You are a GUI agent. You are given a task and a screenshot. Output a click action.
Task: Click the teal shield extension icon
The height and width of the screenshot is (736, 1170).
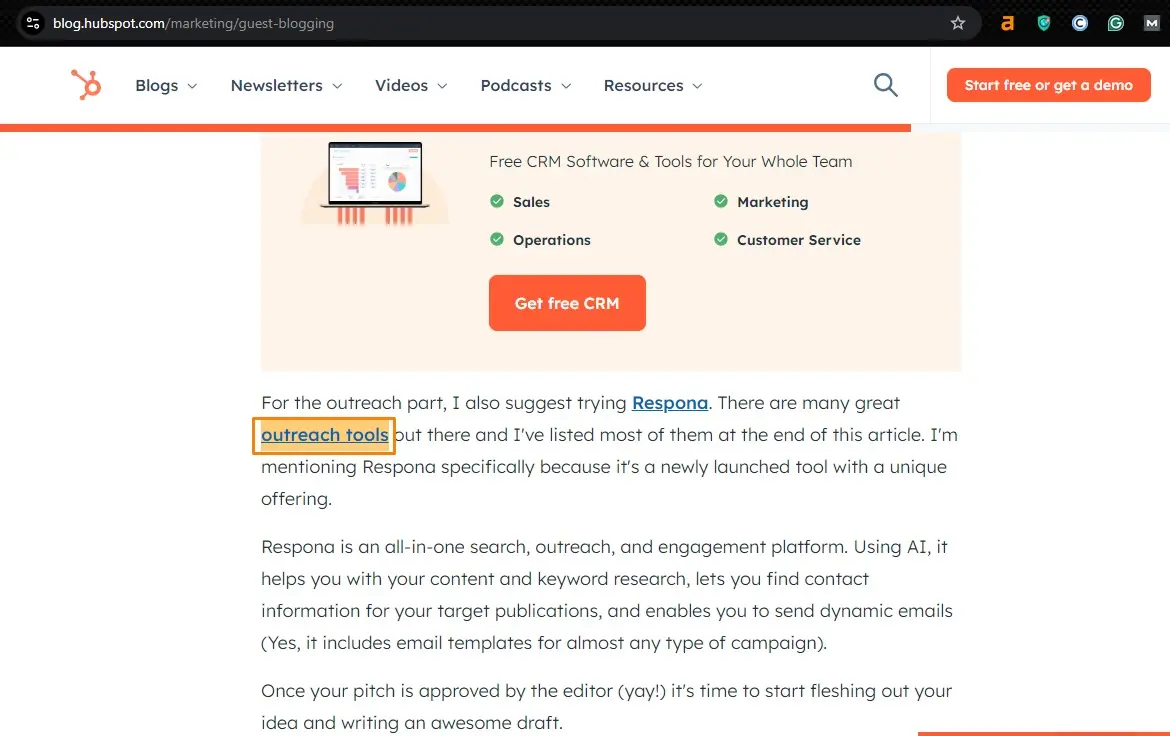pos(1043,23)
